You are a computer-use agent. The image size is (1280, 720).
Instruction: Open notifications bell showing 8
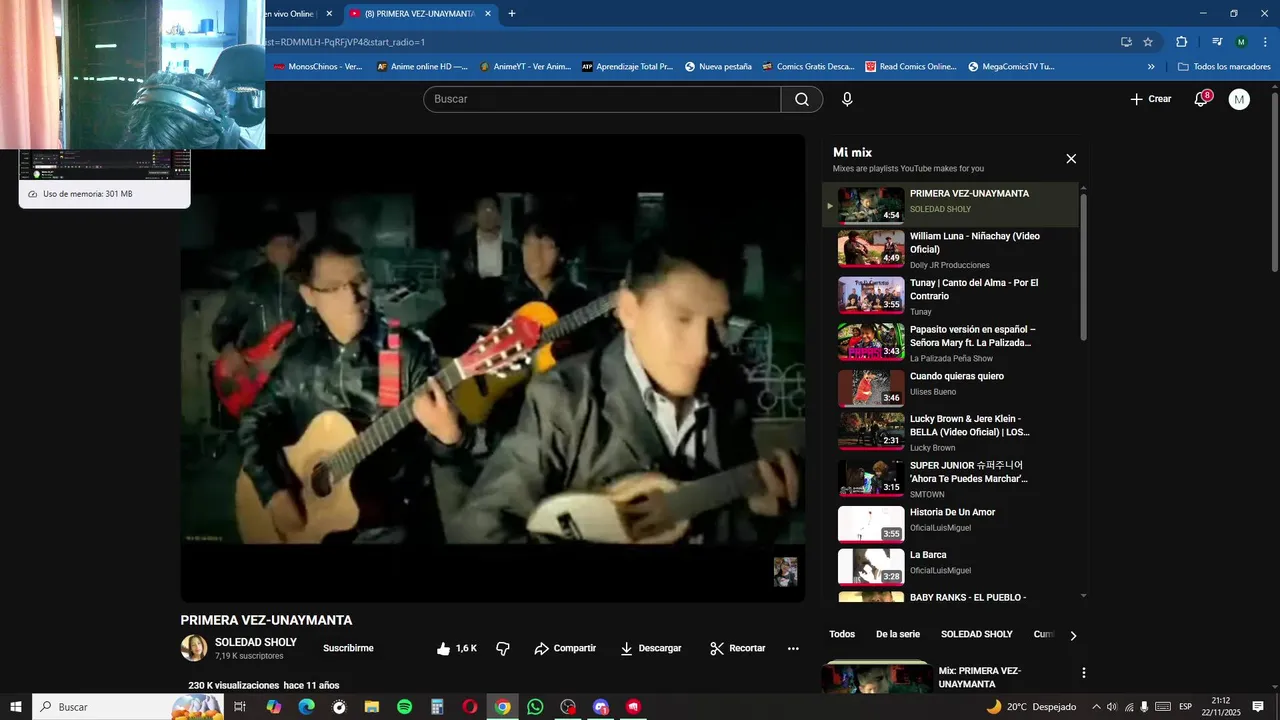[x=1201, y=99]
